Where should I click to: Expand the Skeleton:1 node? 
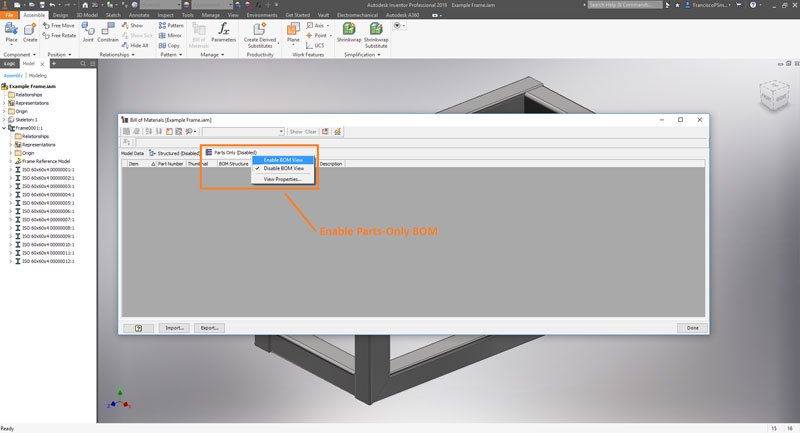pos(4,119)
